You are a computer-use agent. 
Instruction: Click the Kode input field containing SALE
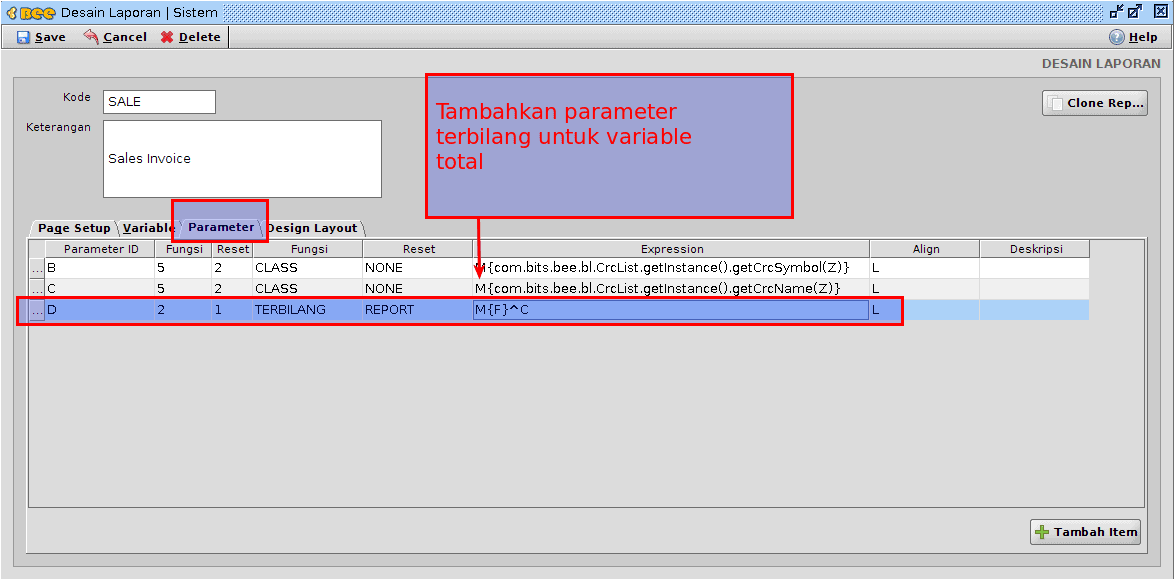coord(159,102)
